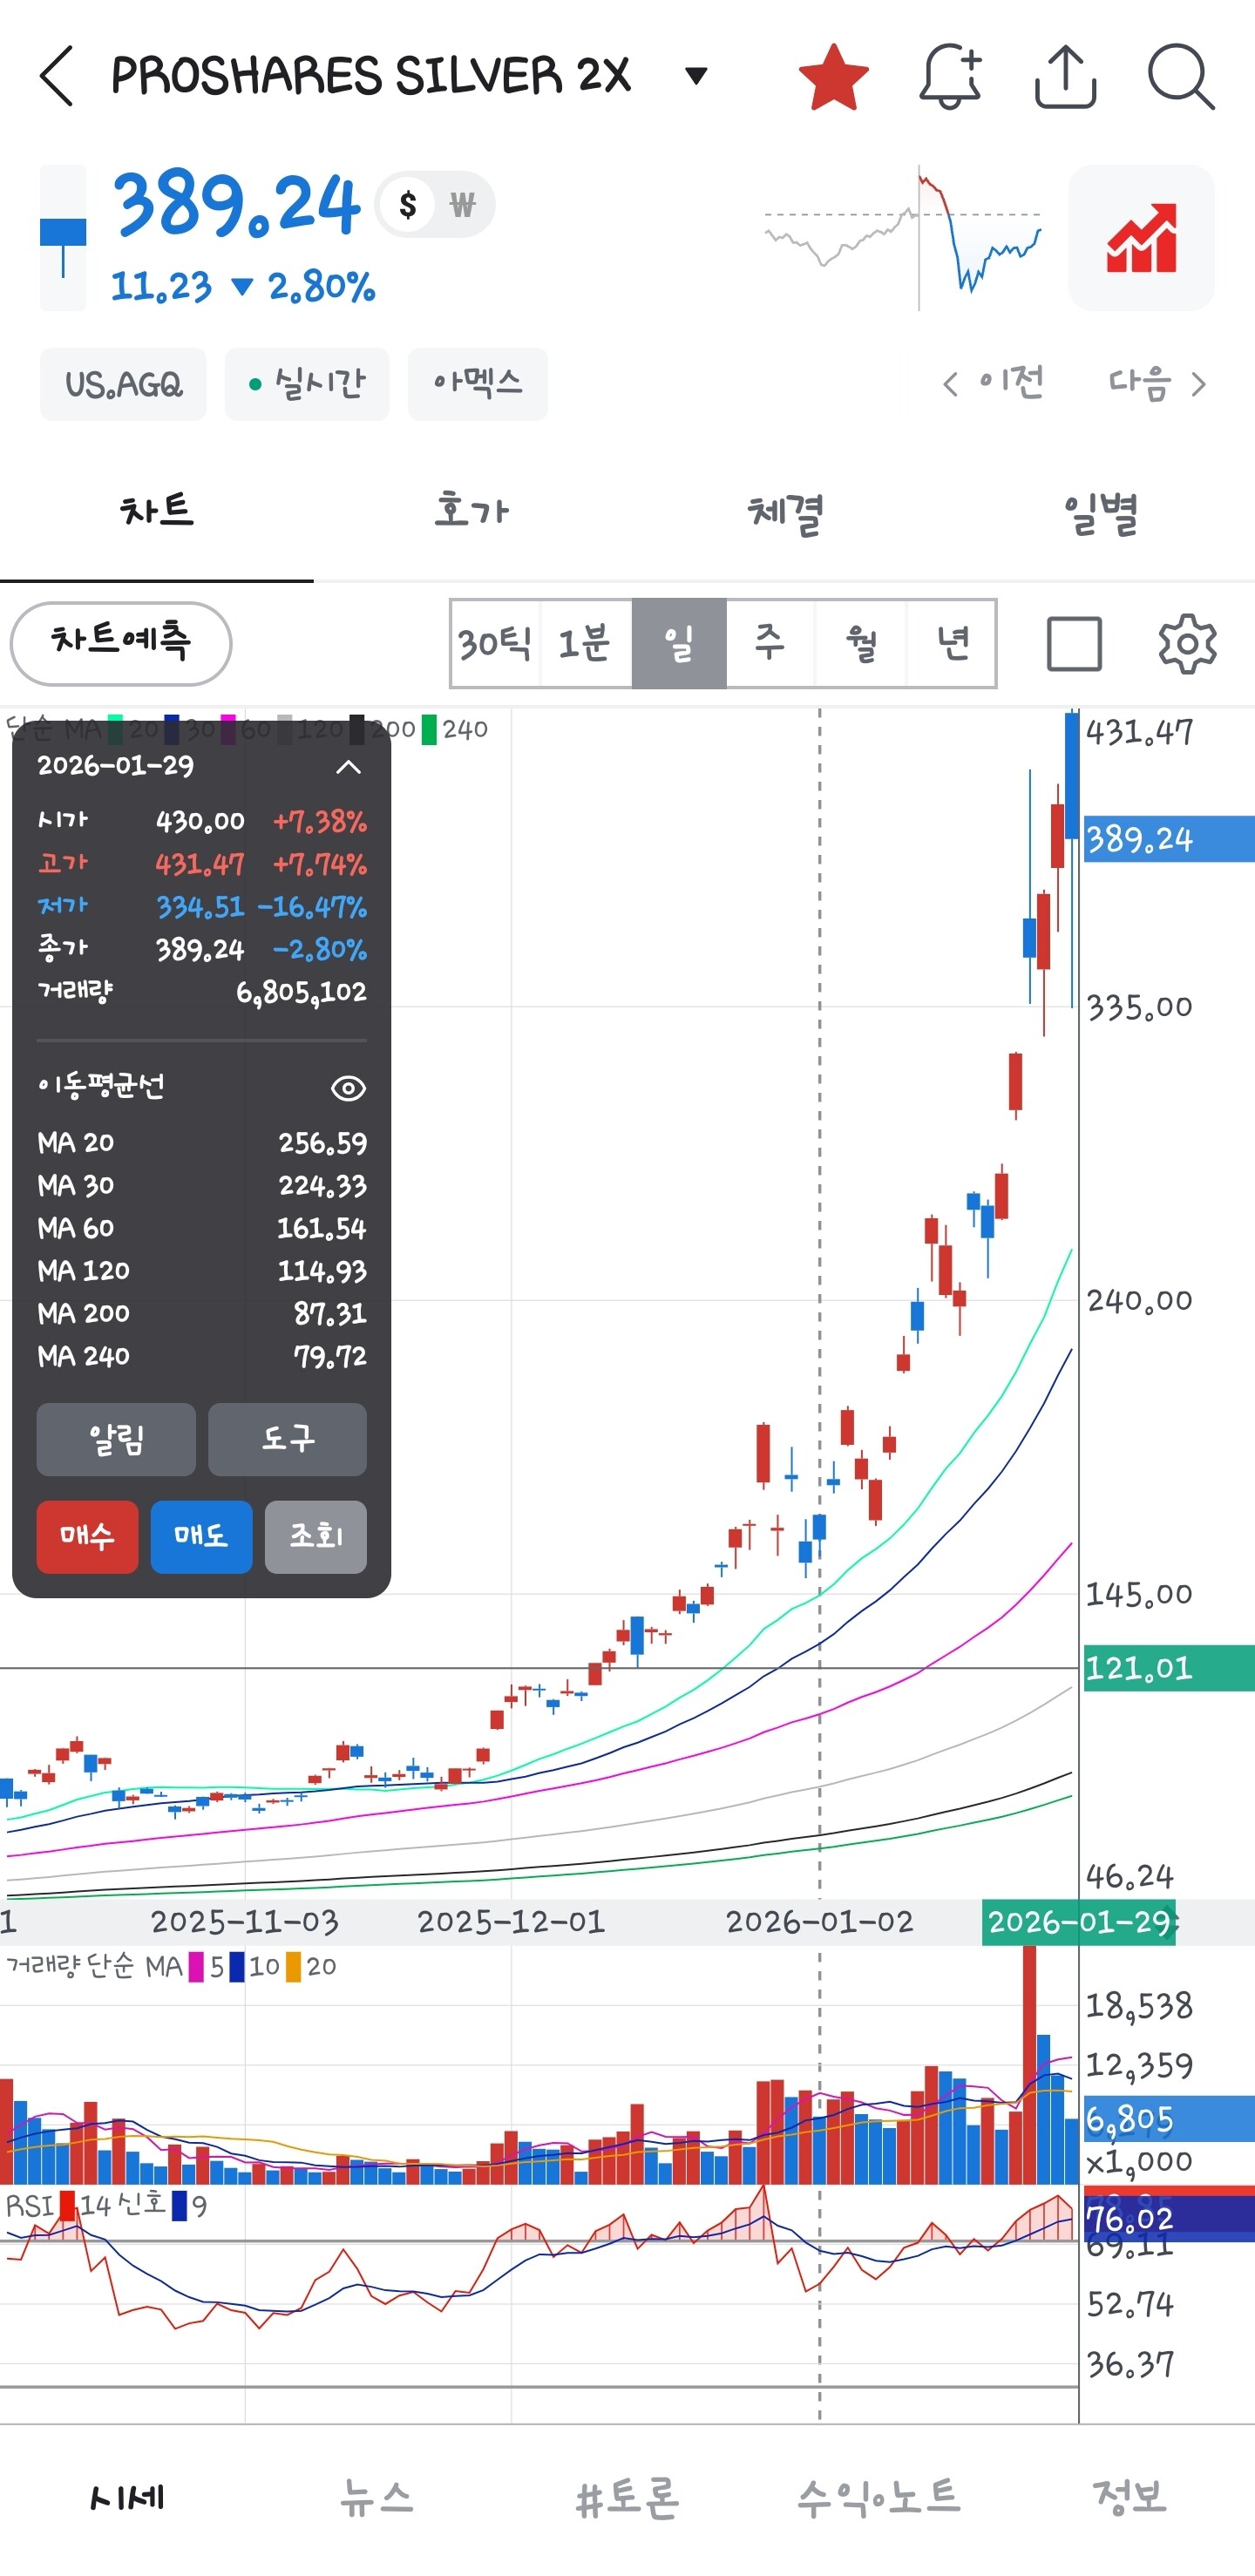Tap the large 389.24 price header

[236, 204]
